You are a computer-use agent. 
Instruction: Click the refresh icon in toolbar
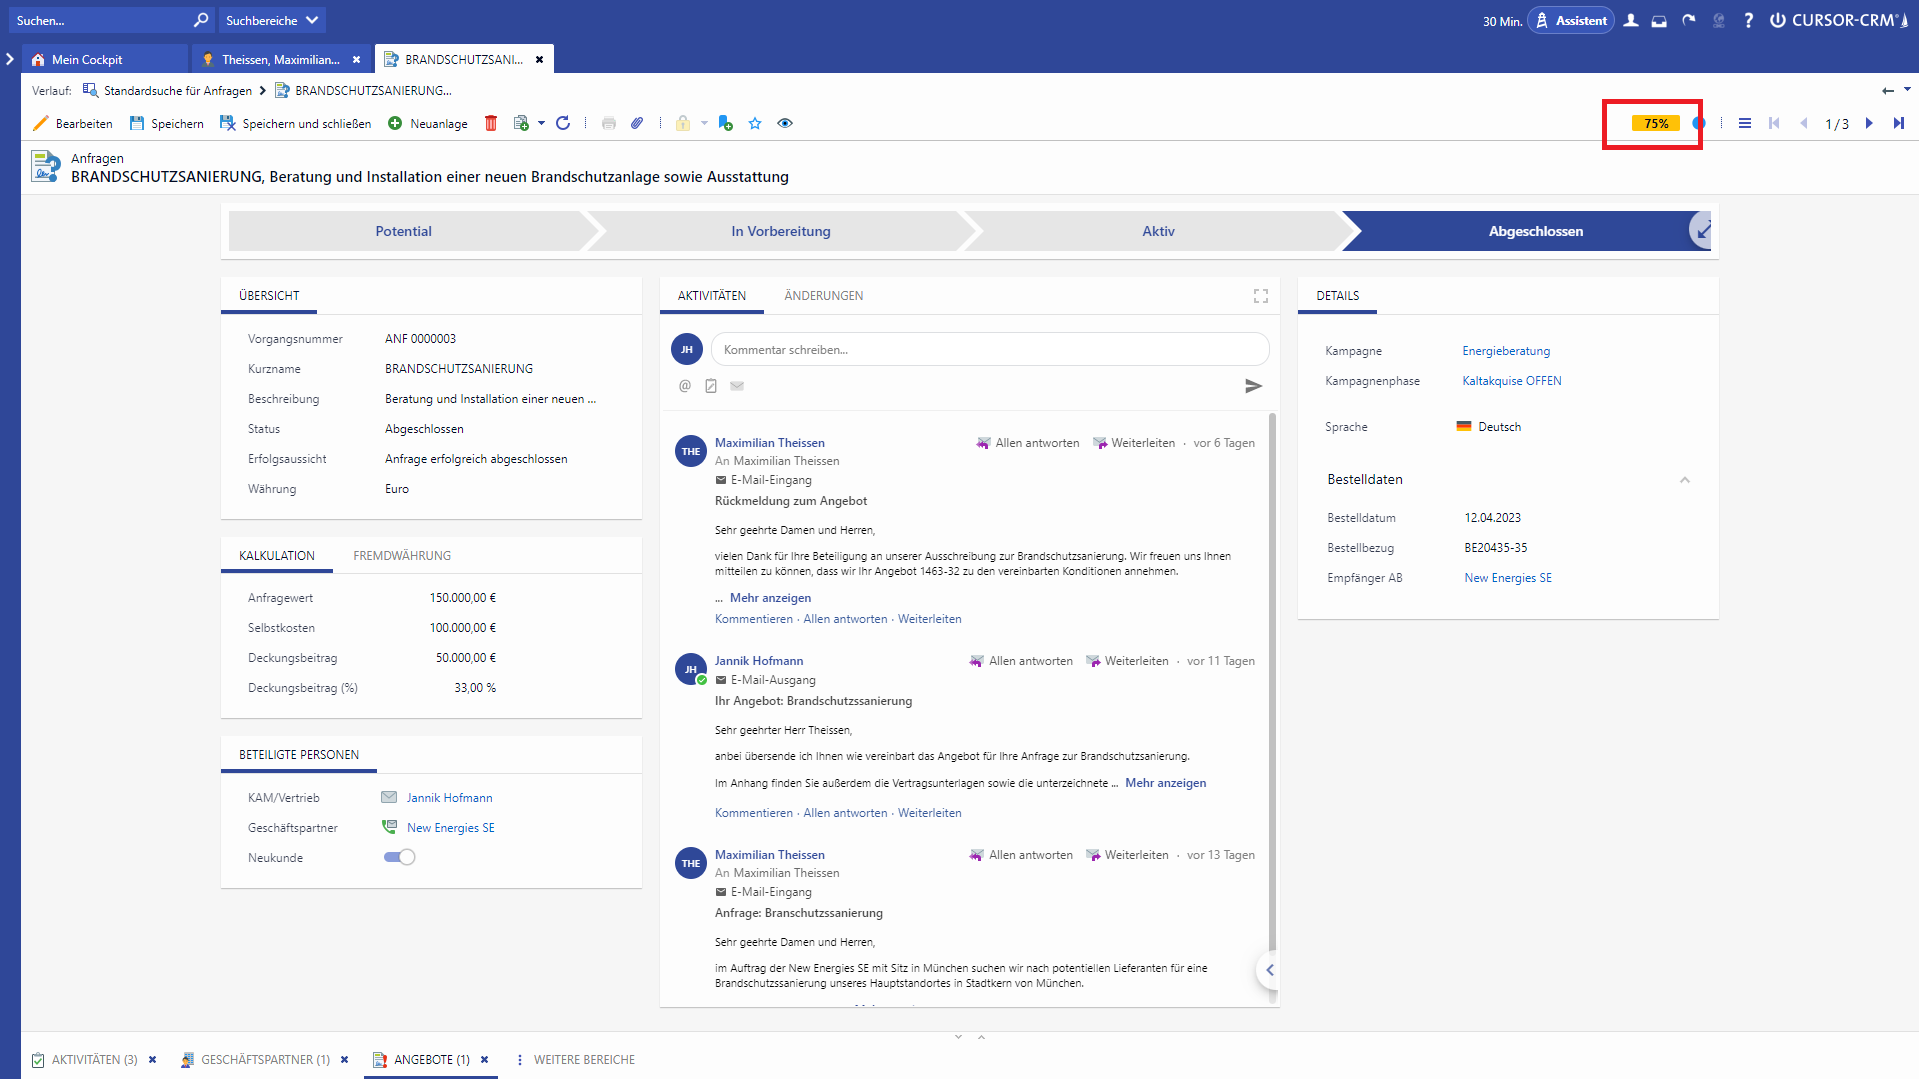563,123
